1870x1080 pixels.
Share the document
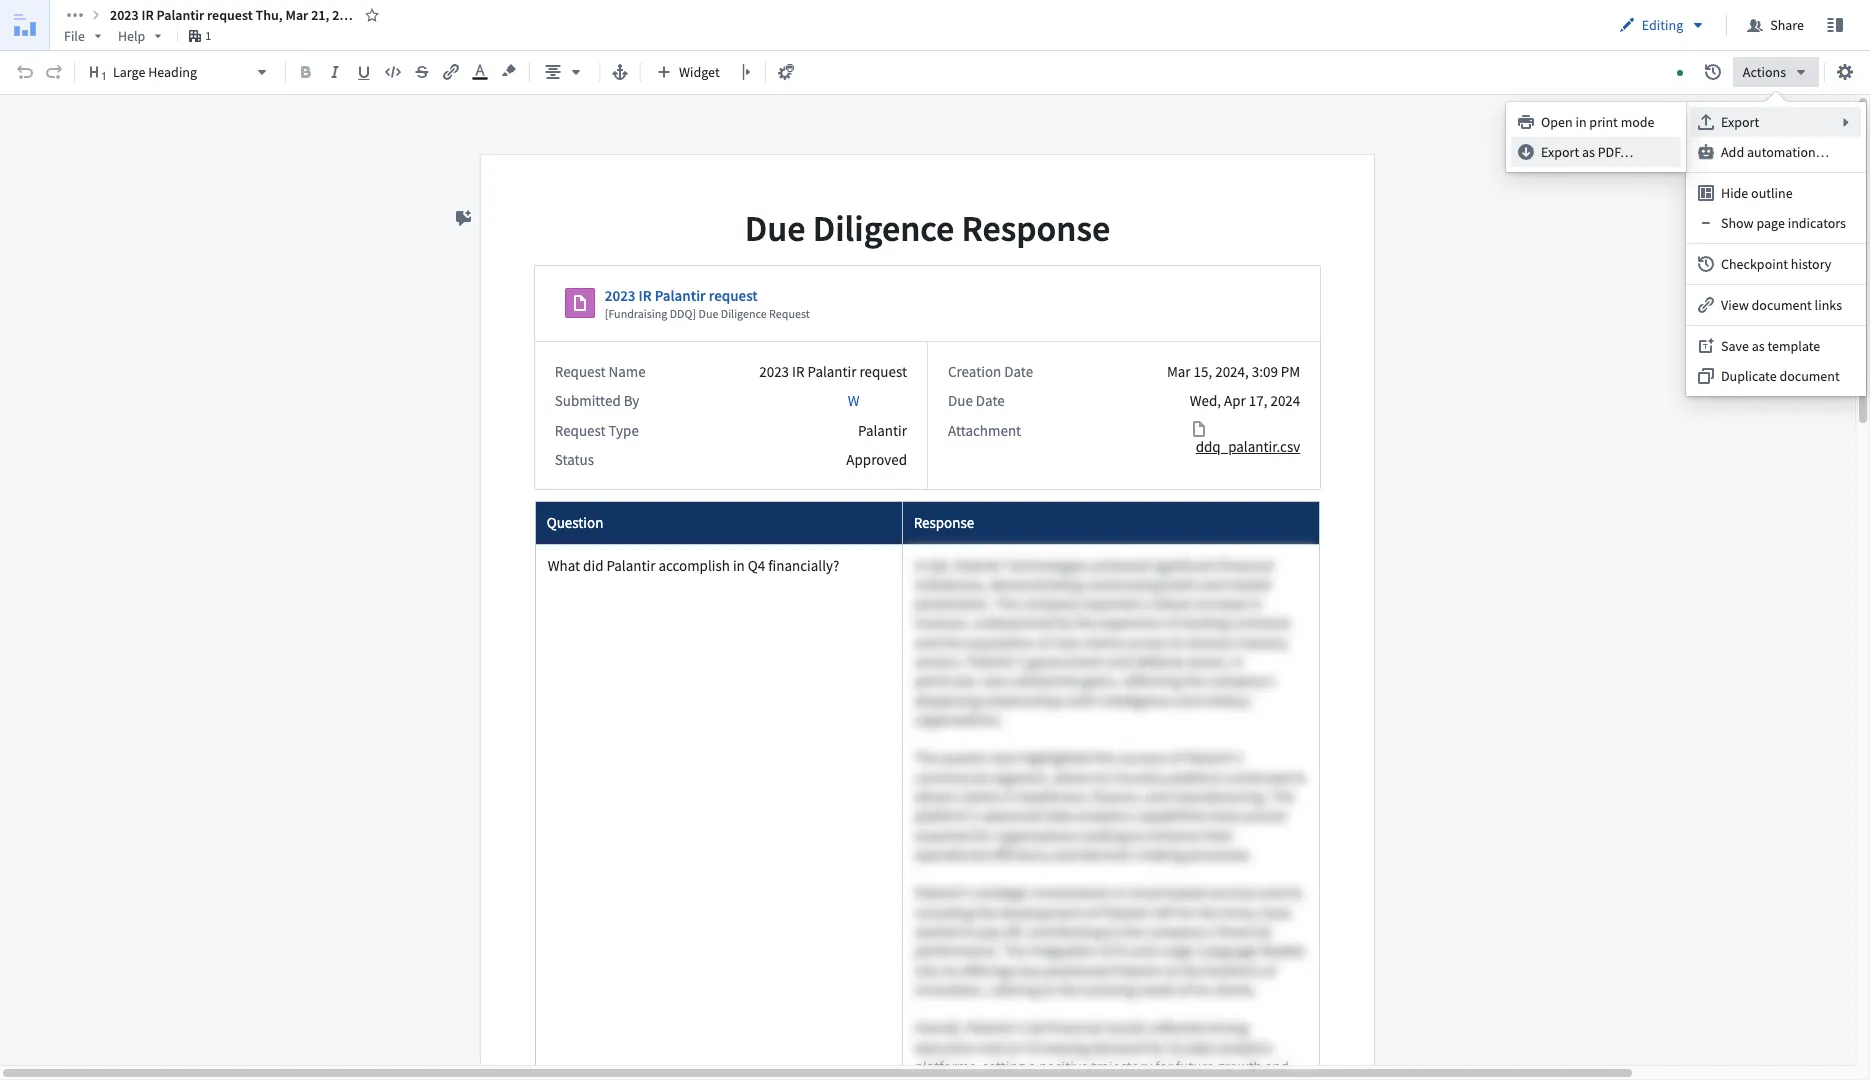[1775, 25]
